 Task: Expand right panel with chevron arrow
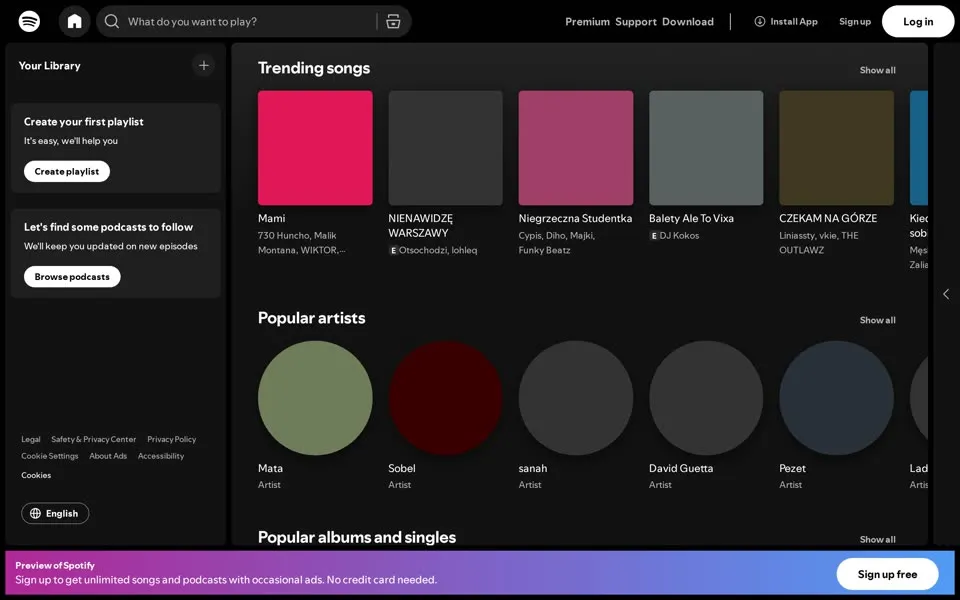click(946, 294)
